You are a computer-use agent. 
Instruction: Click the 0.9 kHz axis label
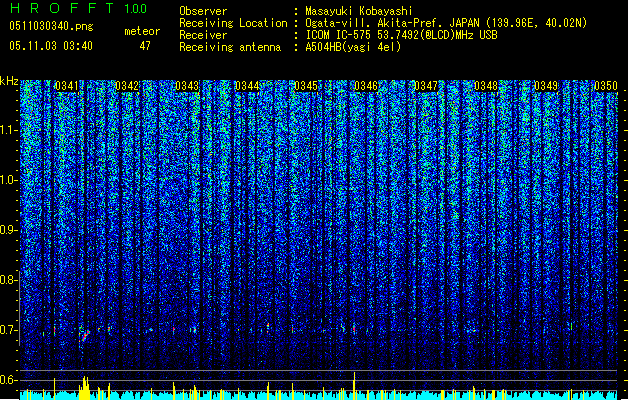tap(9, 230)
